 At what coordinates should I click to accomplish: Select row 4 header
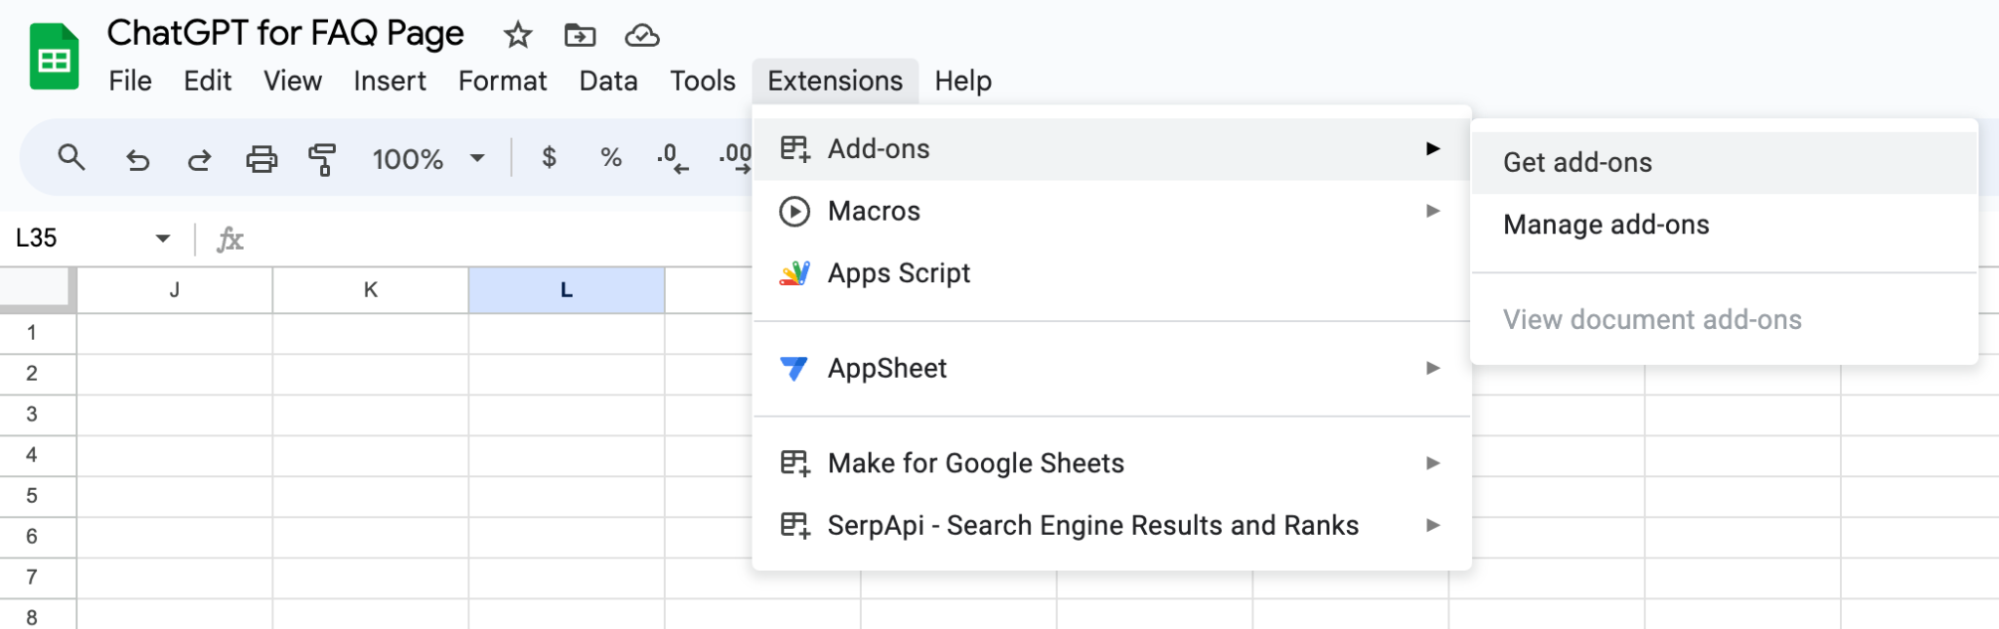tap(38, 456)
